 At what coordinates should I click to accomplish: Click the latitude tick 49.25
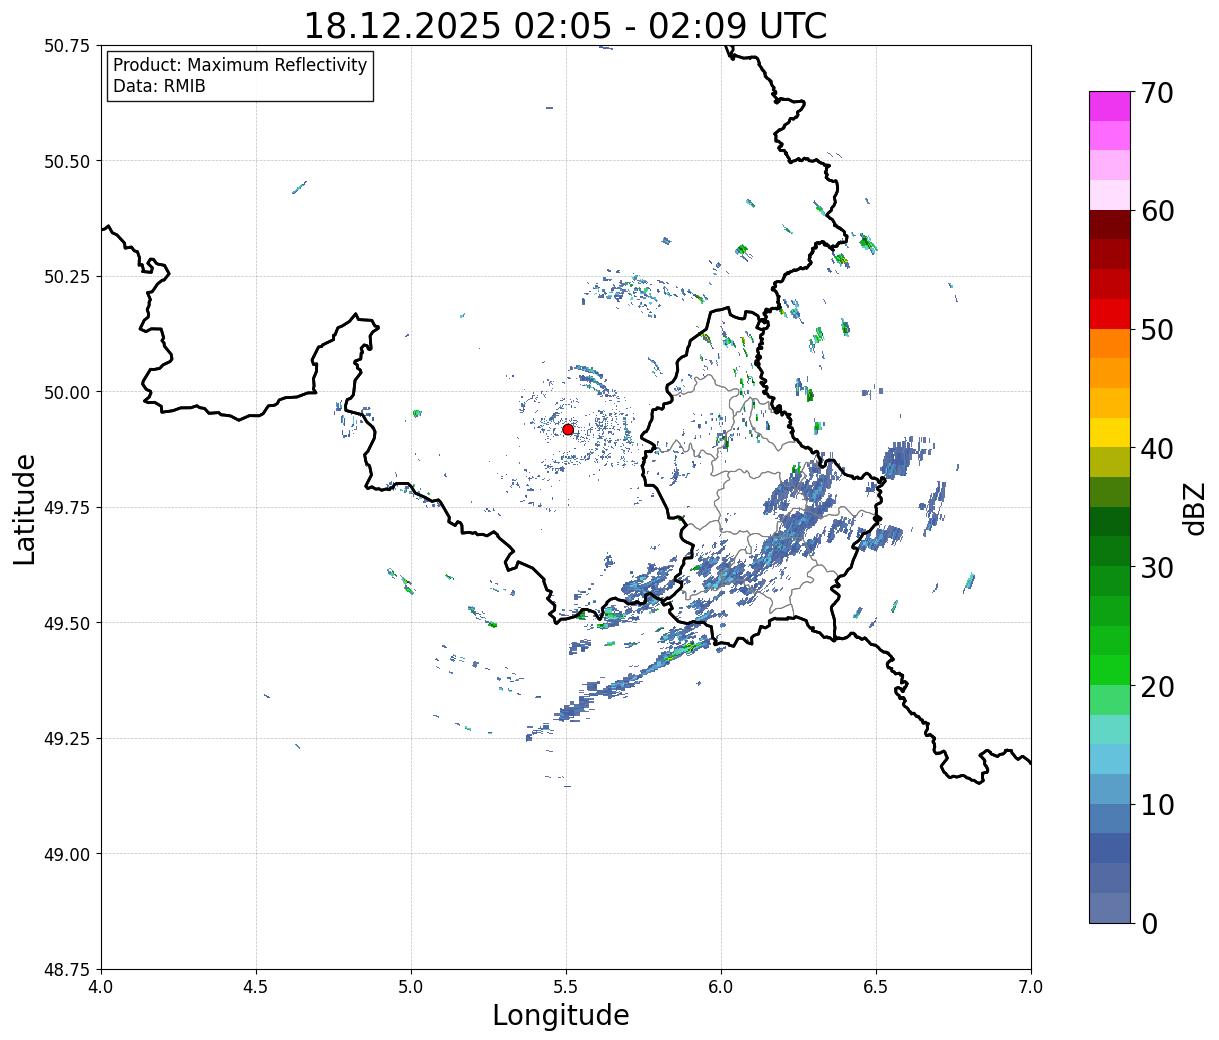coord(67,739)
